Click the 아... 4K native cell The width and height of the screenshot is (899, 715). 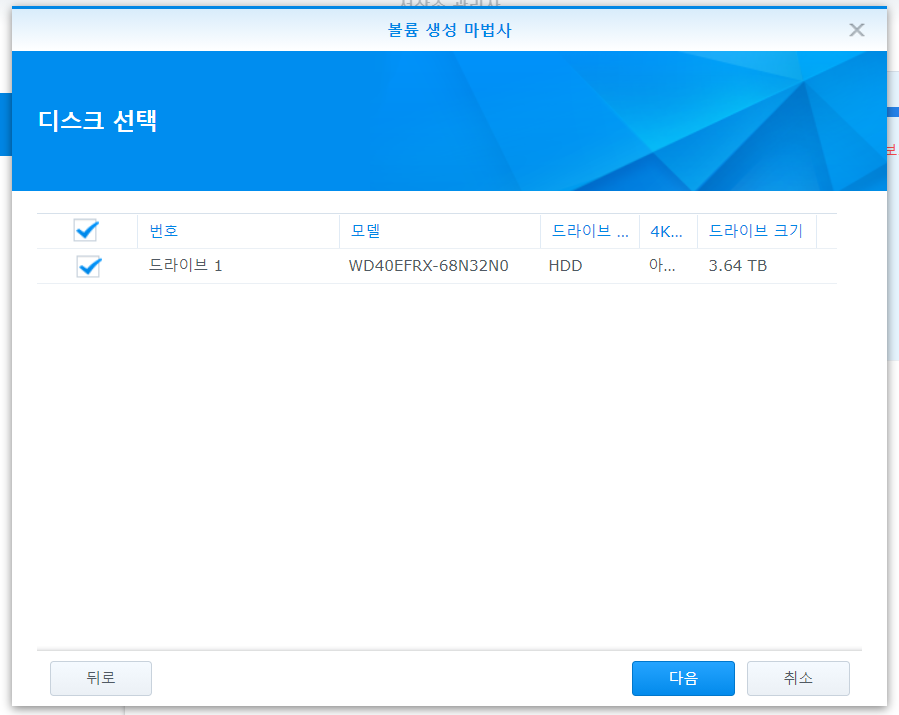pos(662,265)
